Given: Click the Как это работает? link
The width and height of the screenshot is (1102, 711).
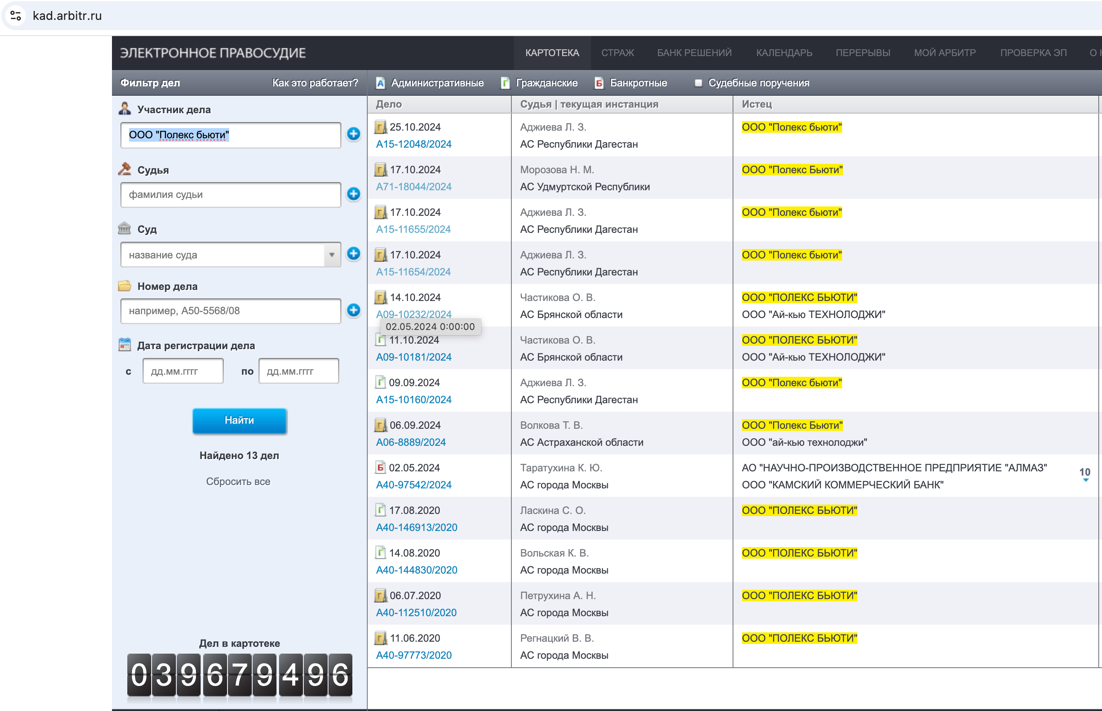Looking at the screenshot, I should [315, 83].
